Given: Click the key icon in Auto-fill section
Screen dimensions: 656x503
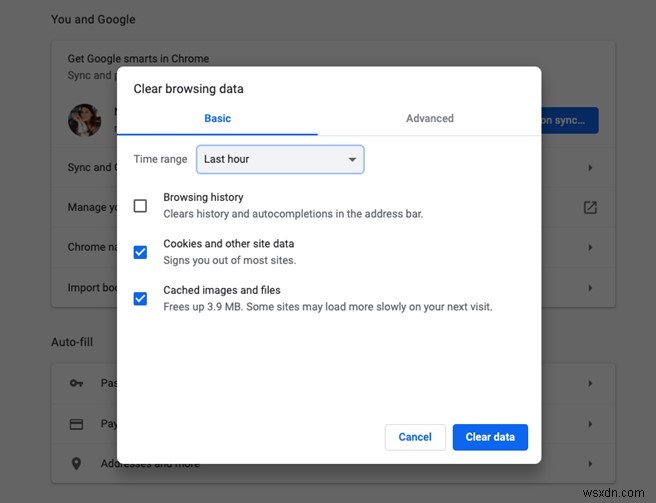Looking at the screenshot, I should pos(77,383).
